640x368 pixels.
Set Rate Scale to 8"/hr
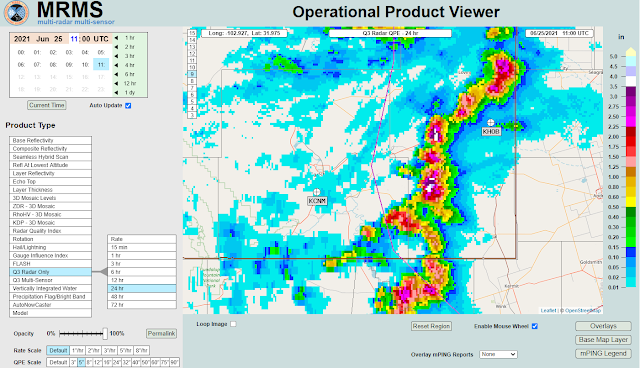coord(141,350)
